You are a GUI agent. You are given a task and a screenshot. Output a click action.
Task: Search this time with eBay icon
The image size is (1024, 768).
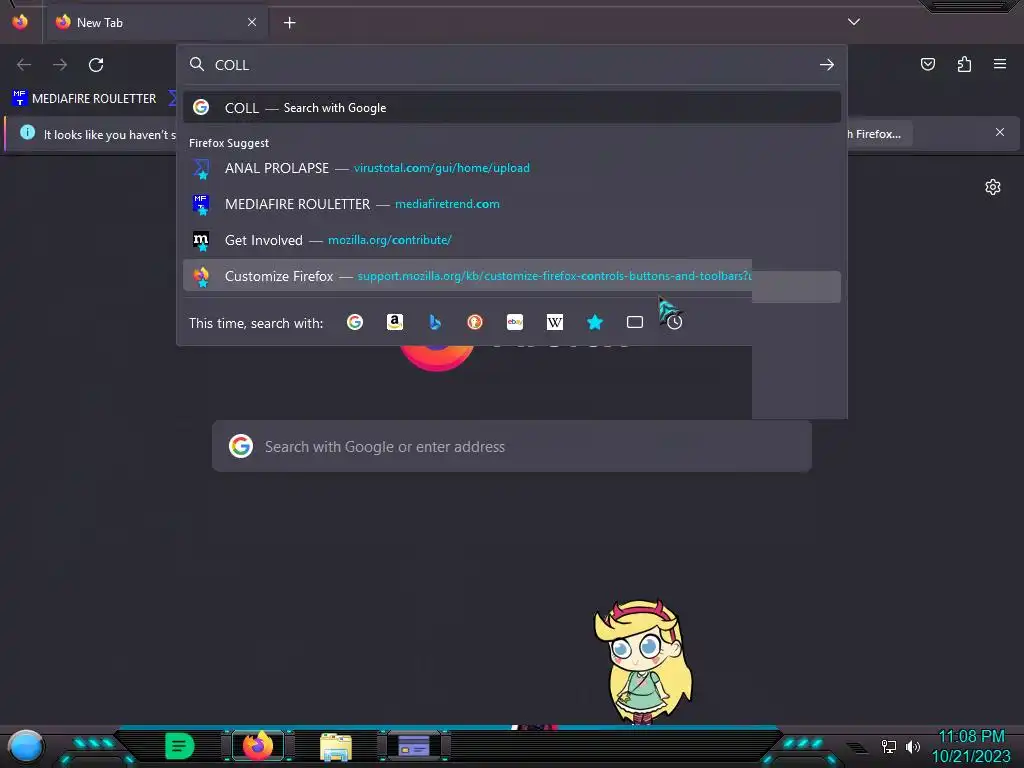pyautogui.click(x=515, y=322)
